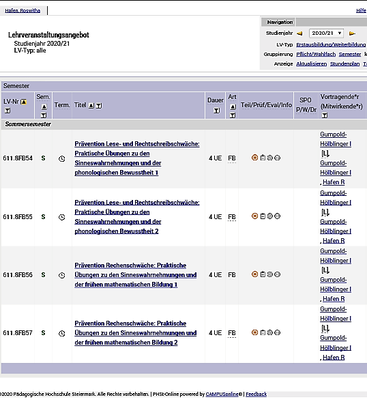
Task: Click the exam clipboard icon for 611.8FB57
Action: pyautogui.click(x=263, y=332)
